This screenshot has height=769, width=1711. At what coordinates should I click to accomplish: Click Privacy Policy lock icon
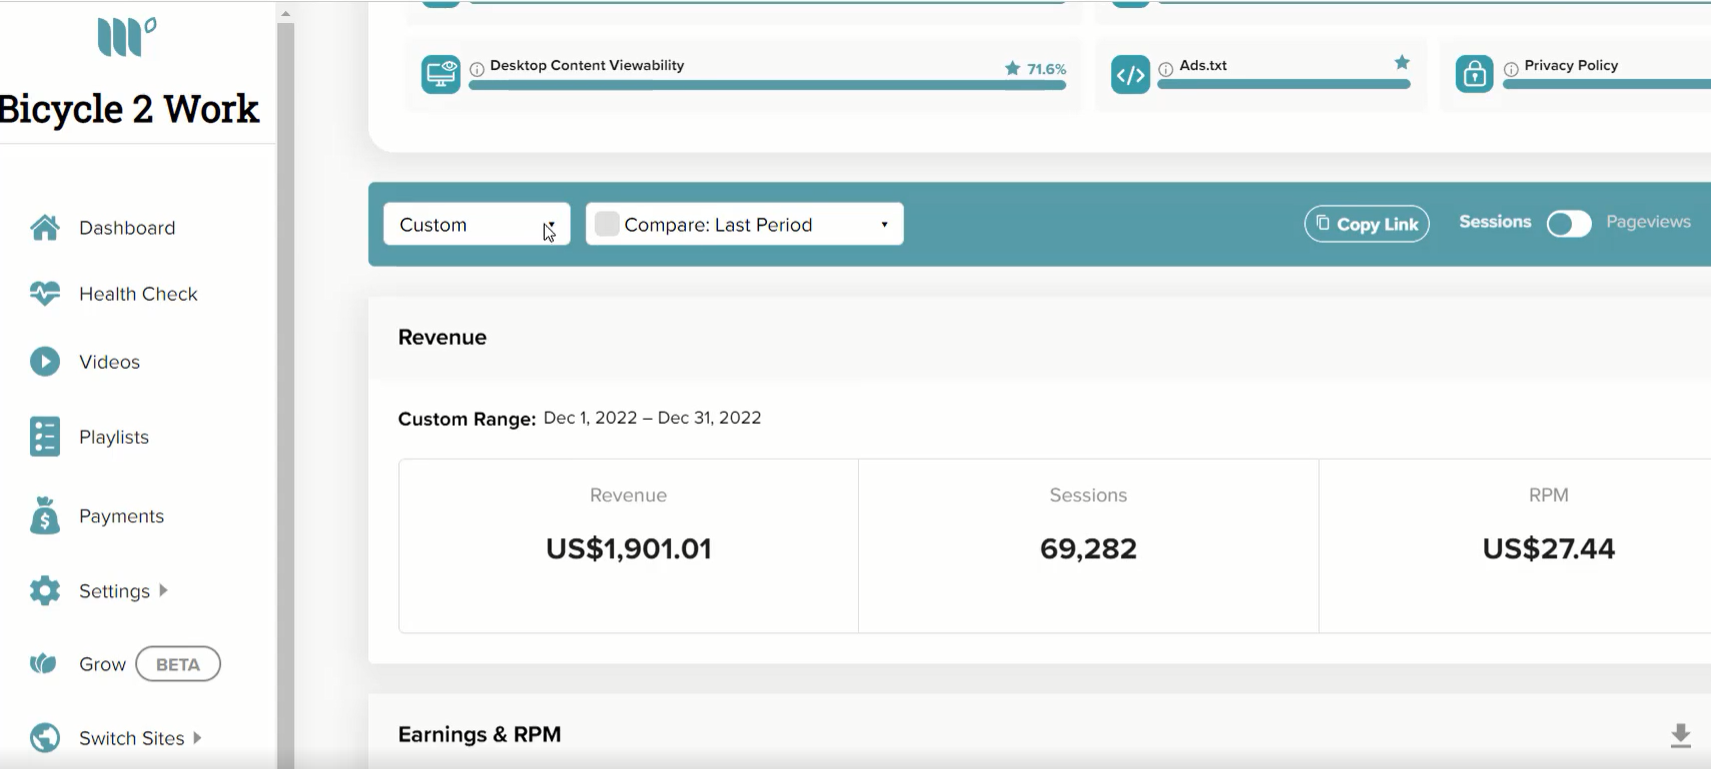point(1474,74)
